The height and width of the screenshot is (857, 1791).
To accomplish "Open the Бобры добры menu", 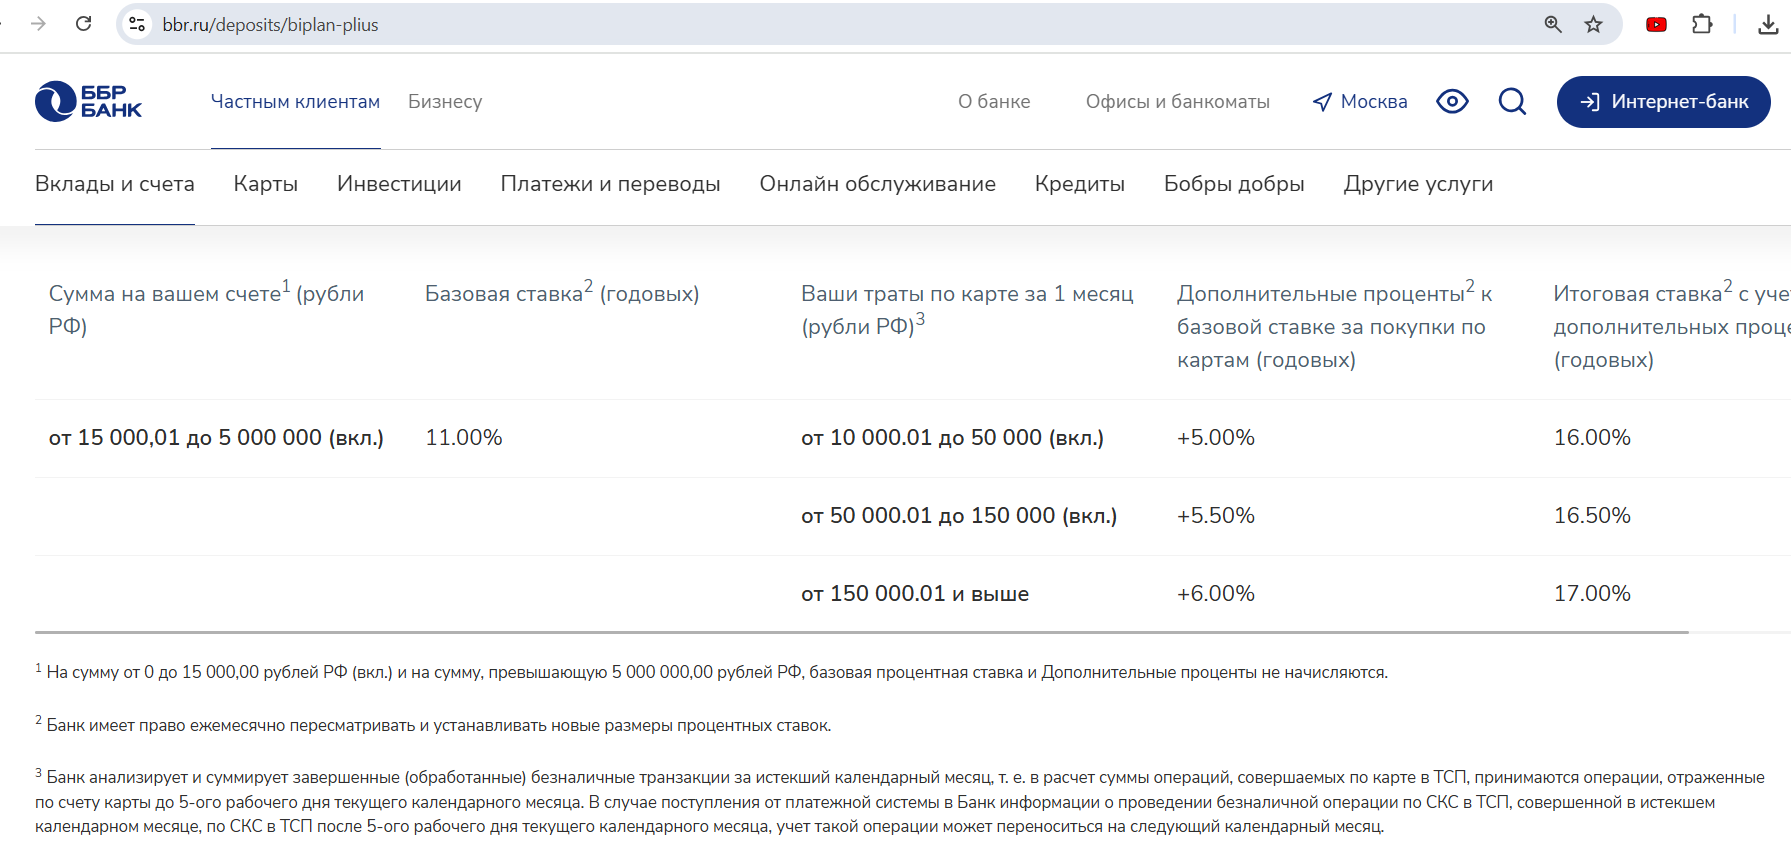I will tap(1234, 184).
